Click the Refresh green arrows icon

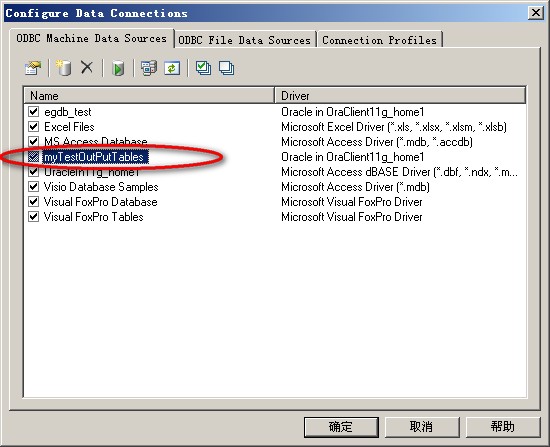pos(172,68)
